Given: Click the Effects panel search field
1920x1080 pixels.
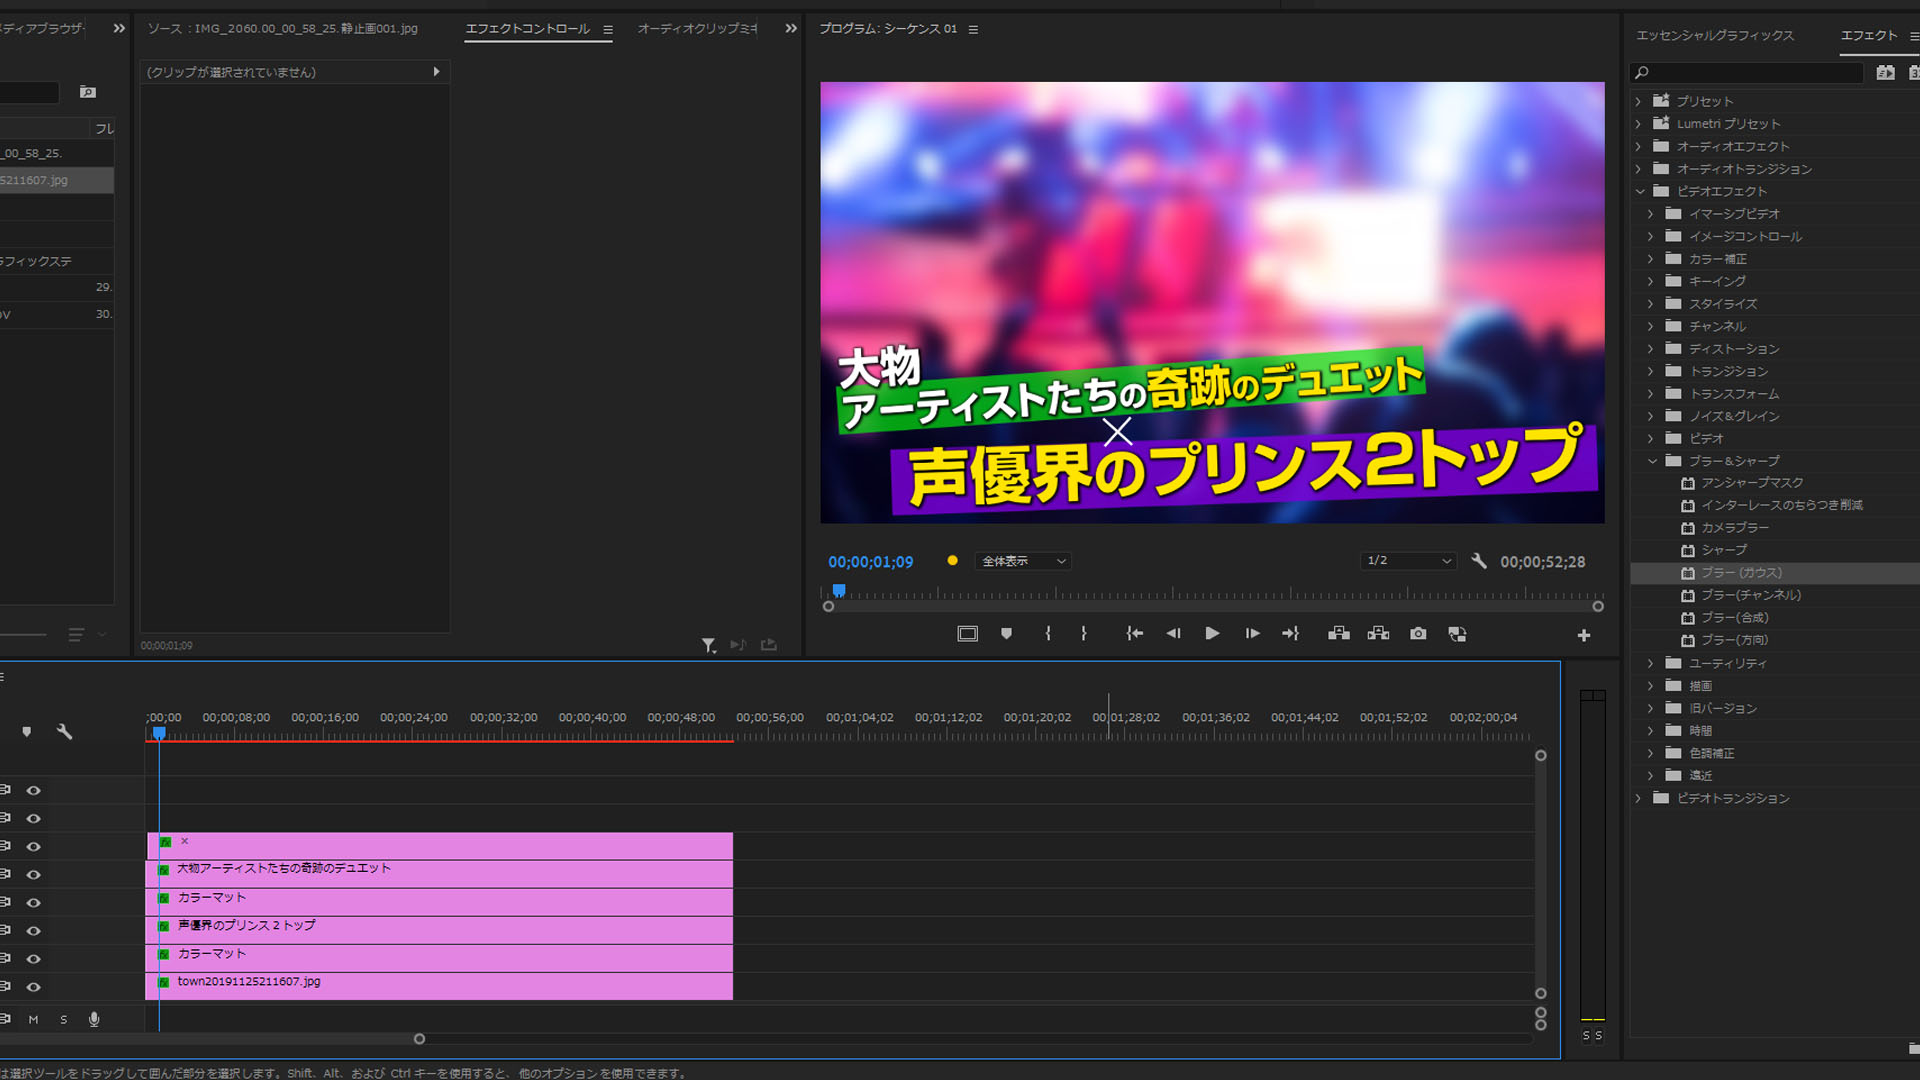Looking at the screenshot, I should tap(1752, 73).
